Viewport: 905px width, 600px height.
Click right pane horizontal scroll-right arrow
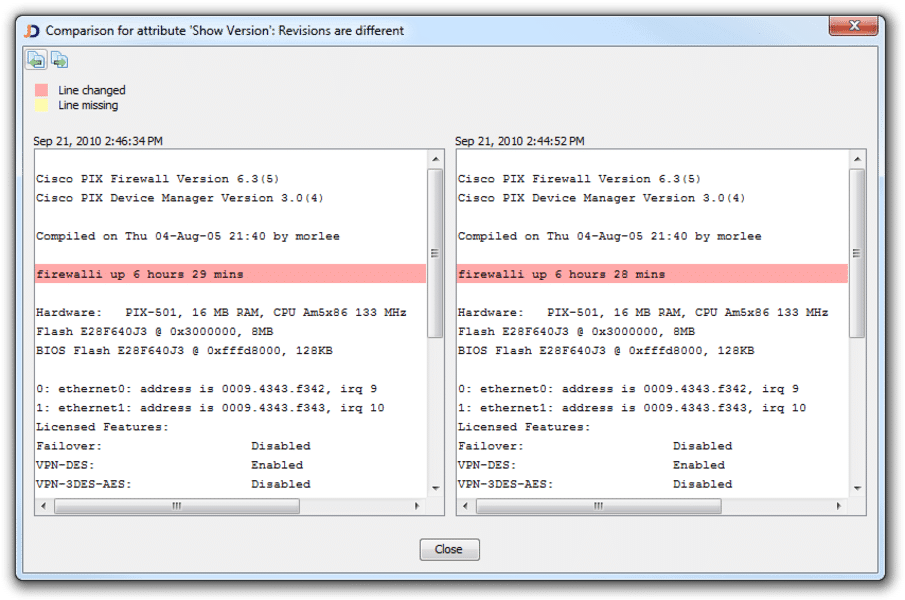(841, 506)
